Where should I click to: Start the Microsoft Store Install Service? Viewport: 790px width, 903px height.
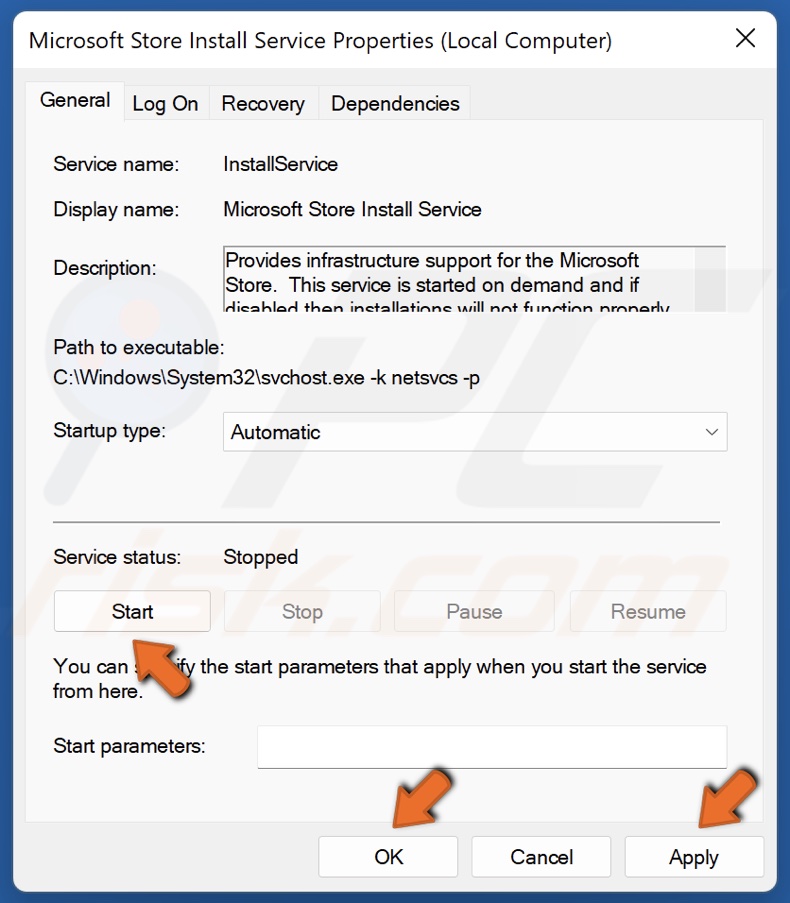(x=131, y=611)
